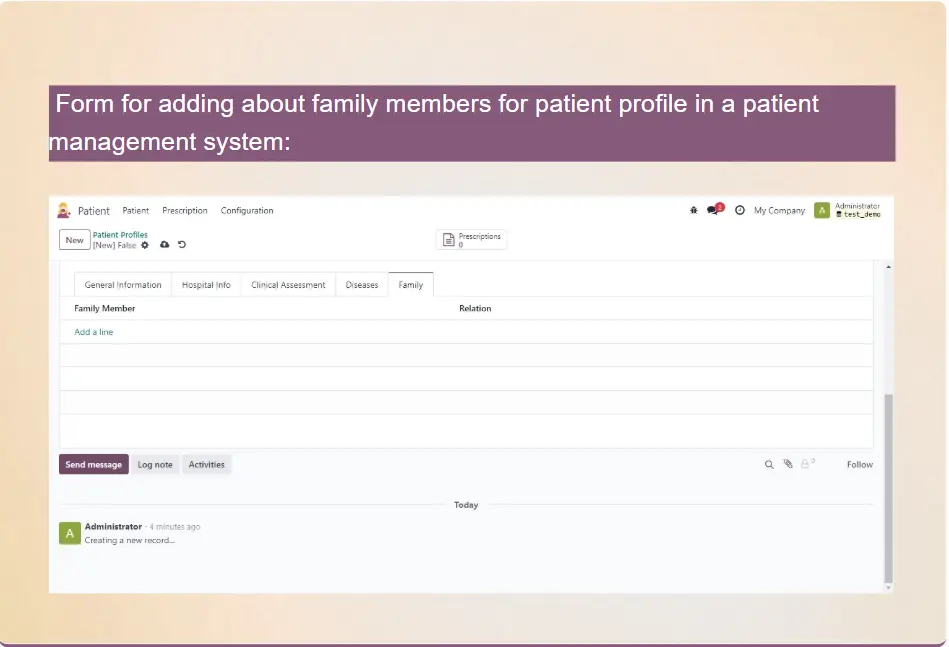Expand the My Company switcher
949x647 pixels.
click(779, 210)
